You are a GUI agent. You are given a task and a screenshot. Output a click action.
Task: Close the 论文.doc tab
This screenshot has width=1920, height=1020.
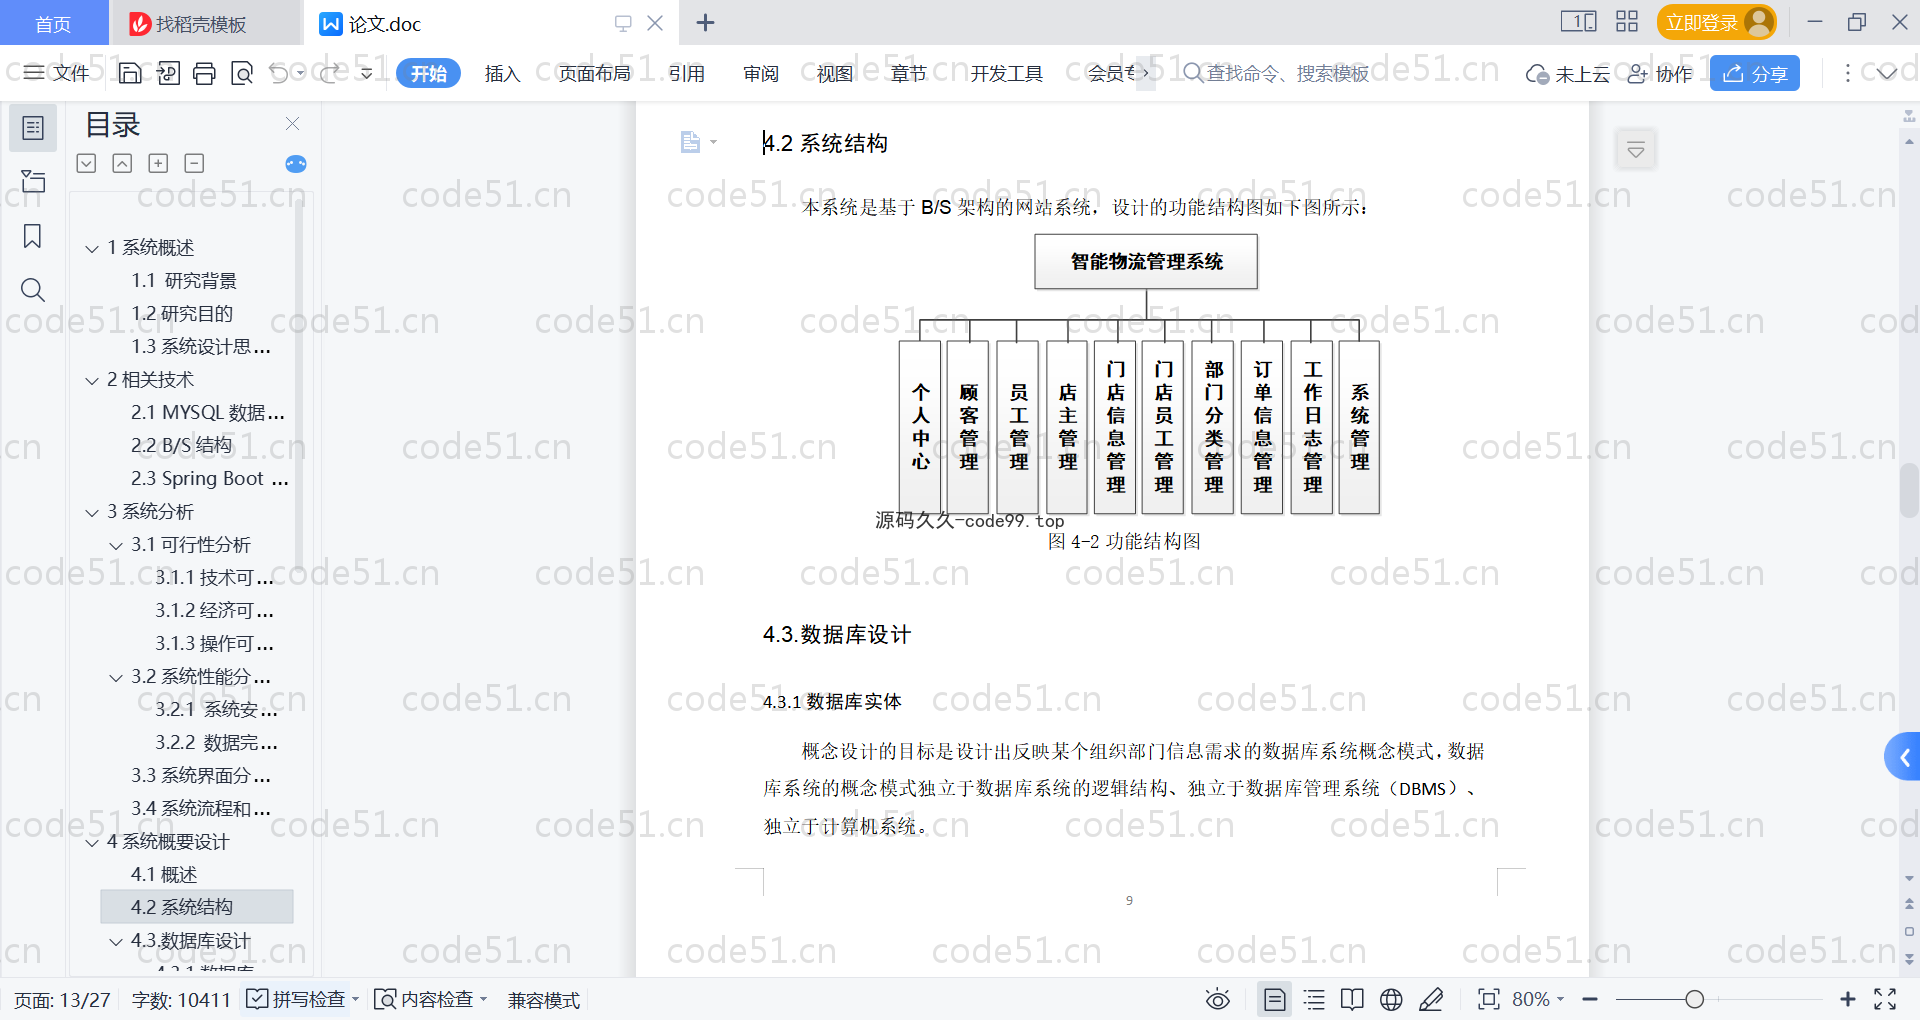pos(655,23)
